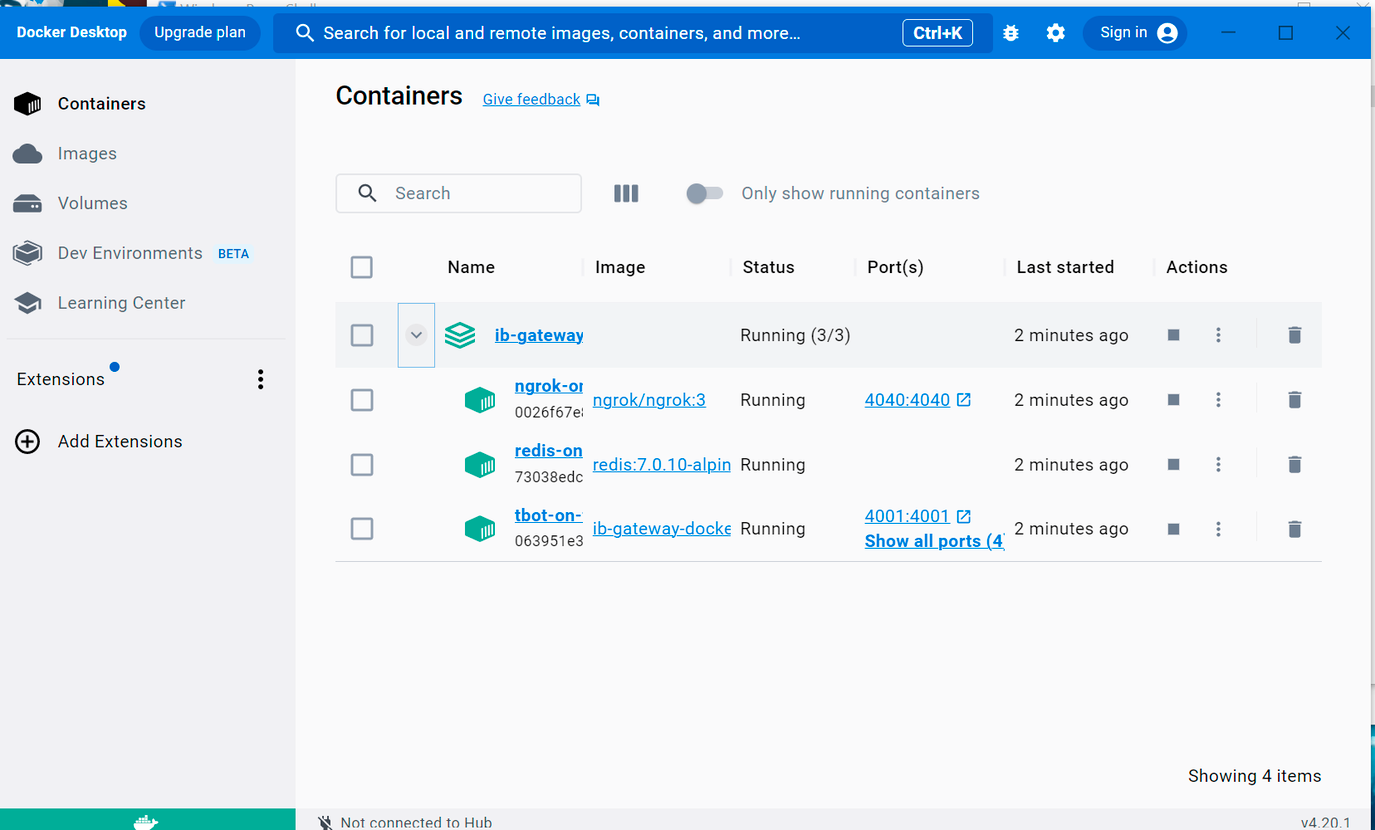The height and width of the screenshot is (830, 1375).
Task: Click the Upgrade plan button
Action: (x=200, y=33)
